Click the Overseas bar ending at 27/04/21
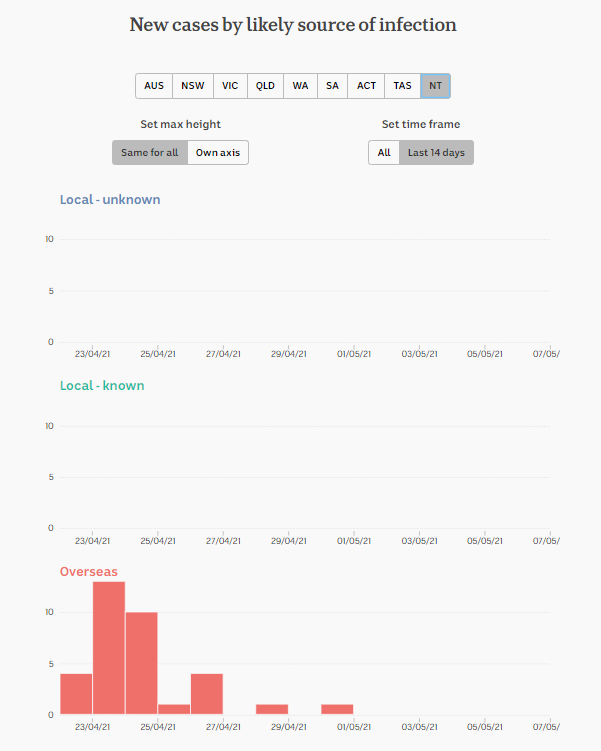The width and height of the screenshot is (601, 751). tap(207, 694)
